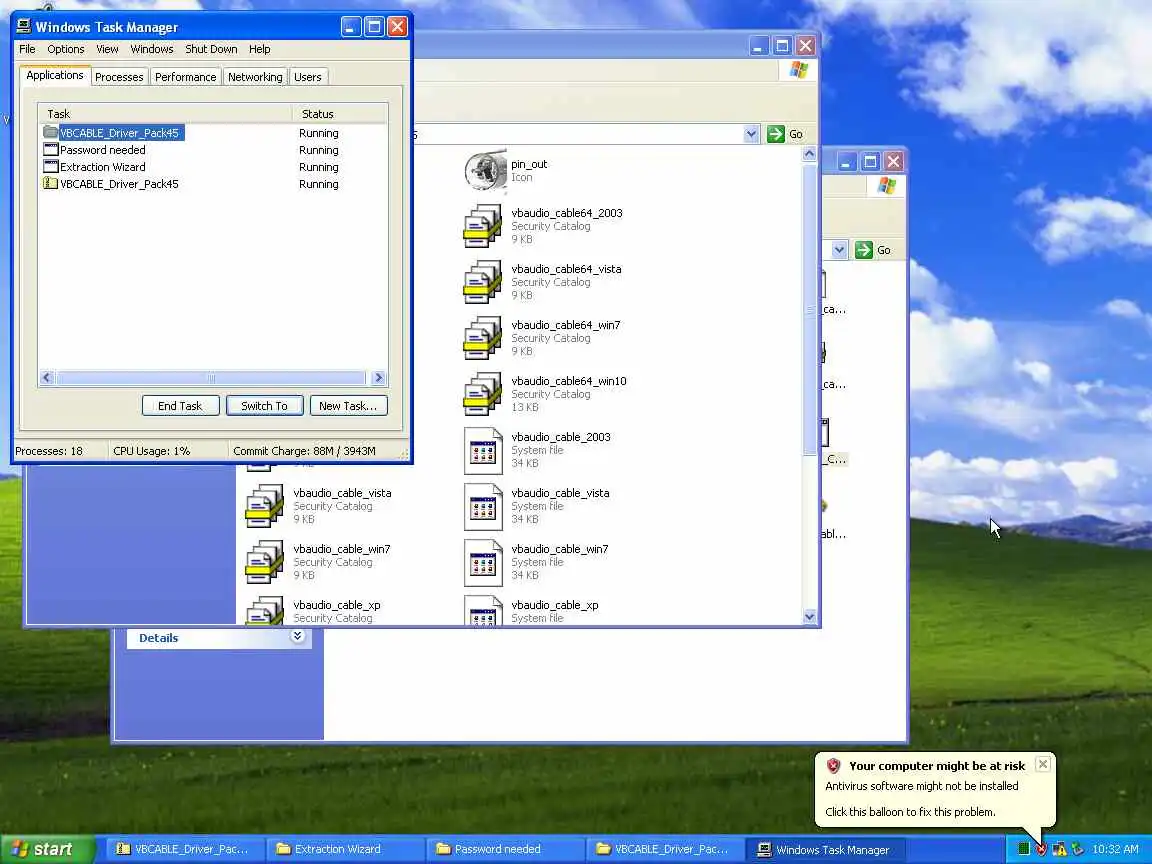1152x864 pixels.
Task: Select vbaudio_cable_win7 security catalog icon
Action: (264, 561)
